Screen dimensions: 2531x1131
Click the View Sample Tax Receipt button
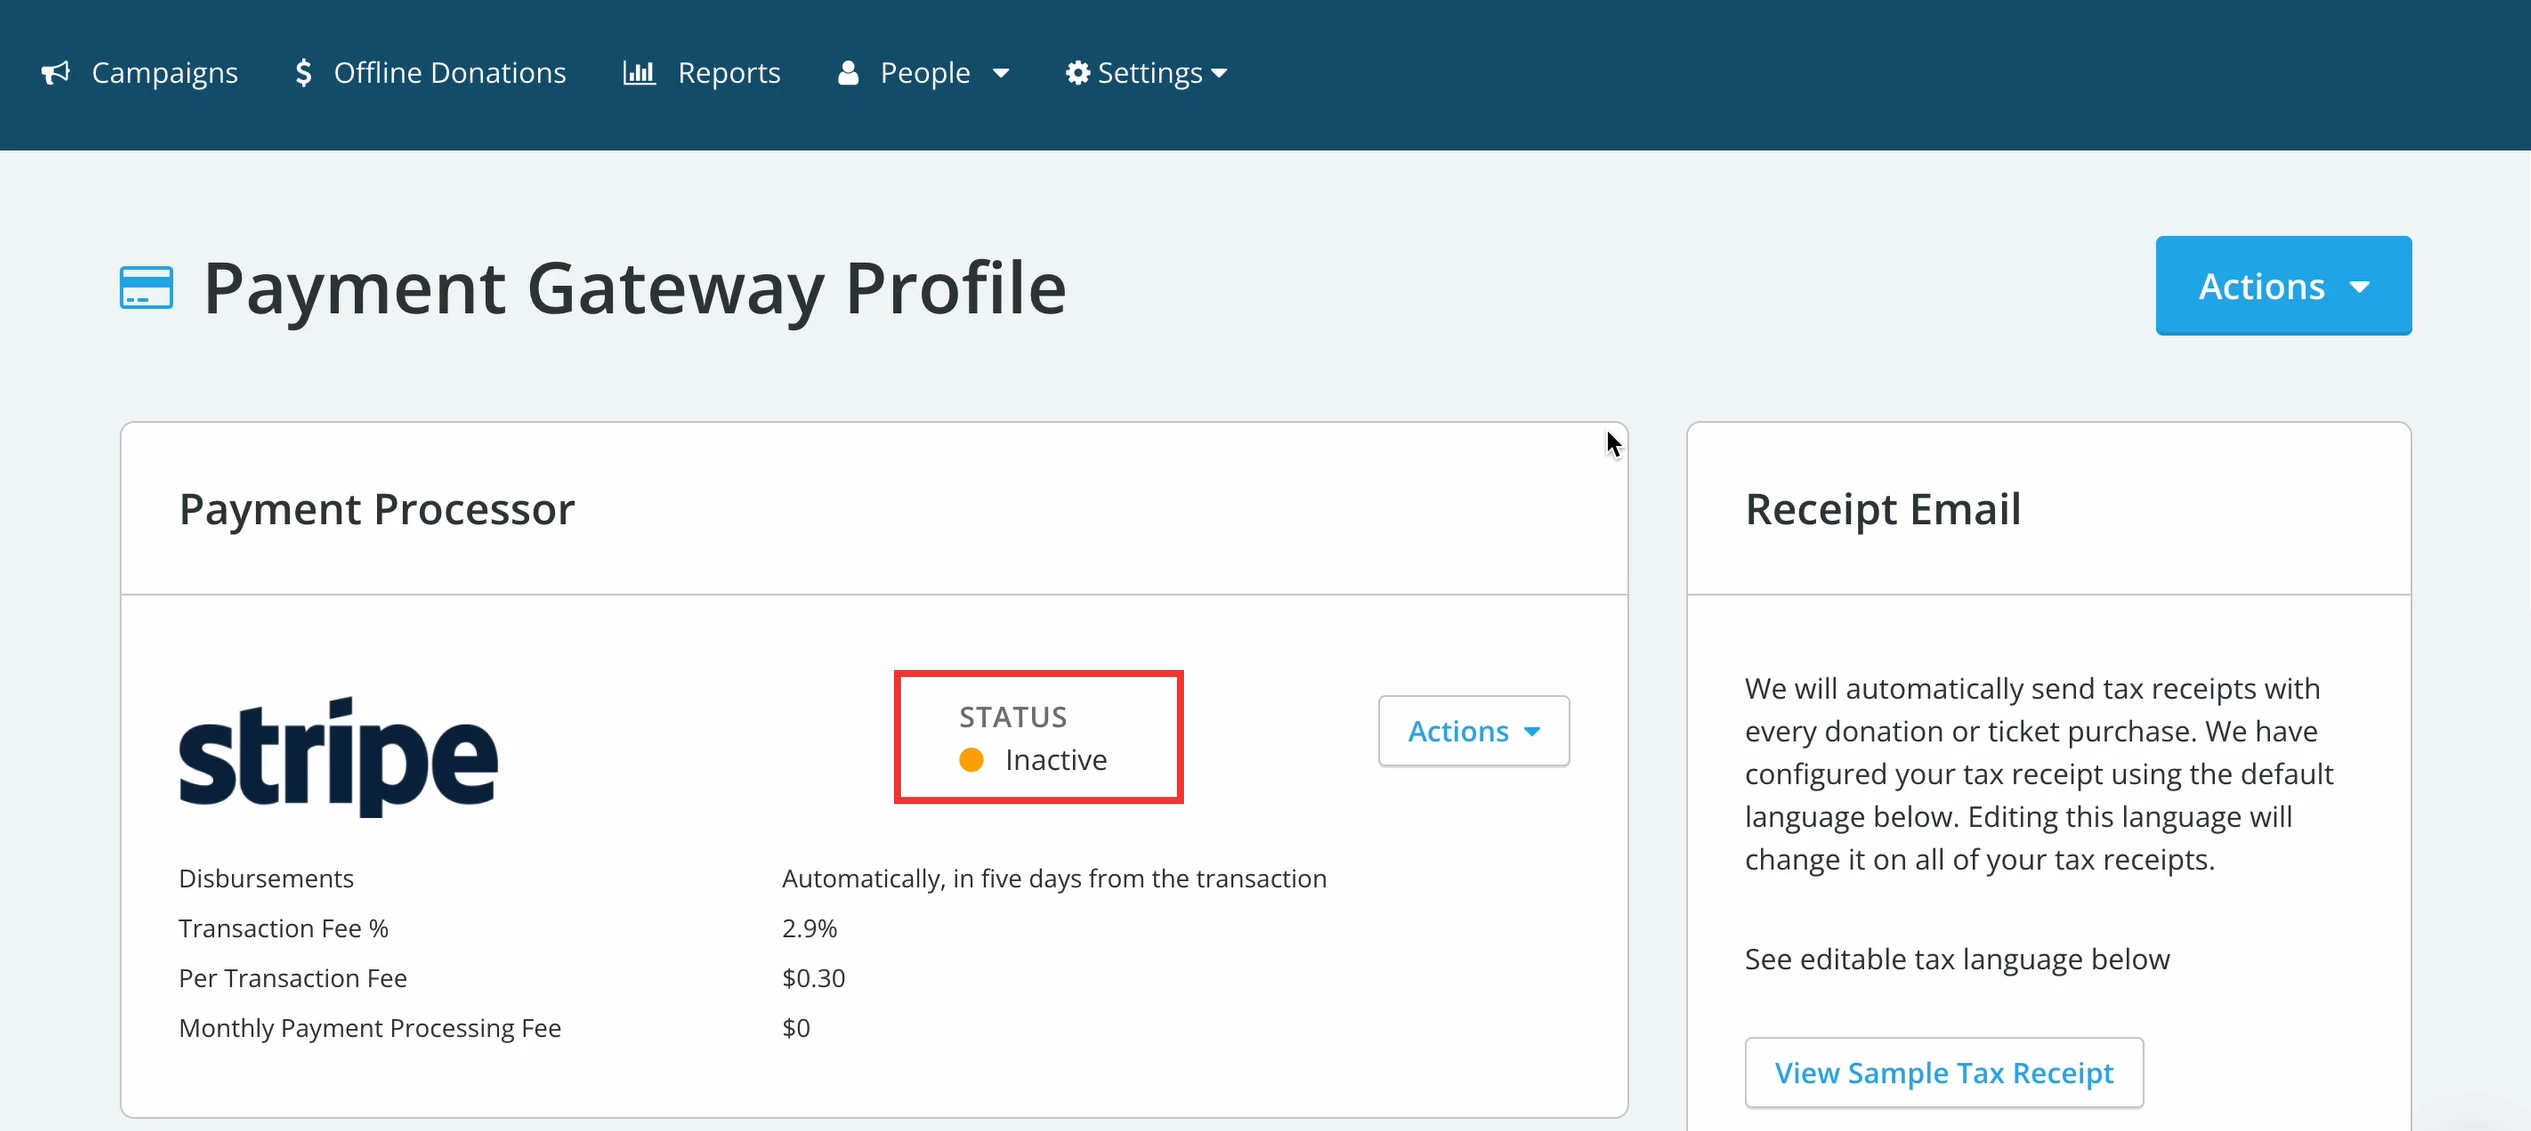point(1943,1072)
